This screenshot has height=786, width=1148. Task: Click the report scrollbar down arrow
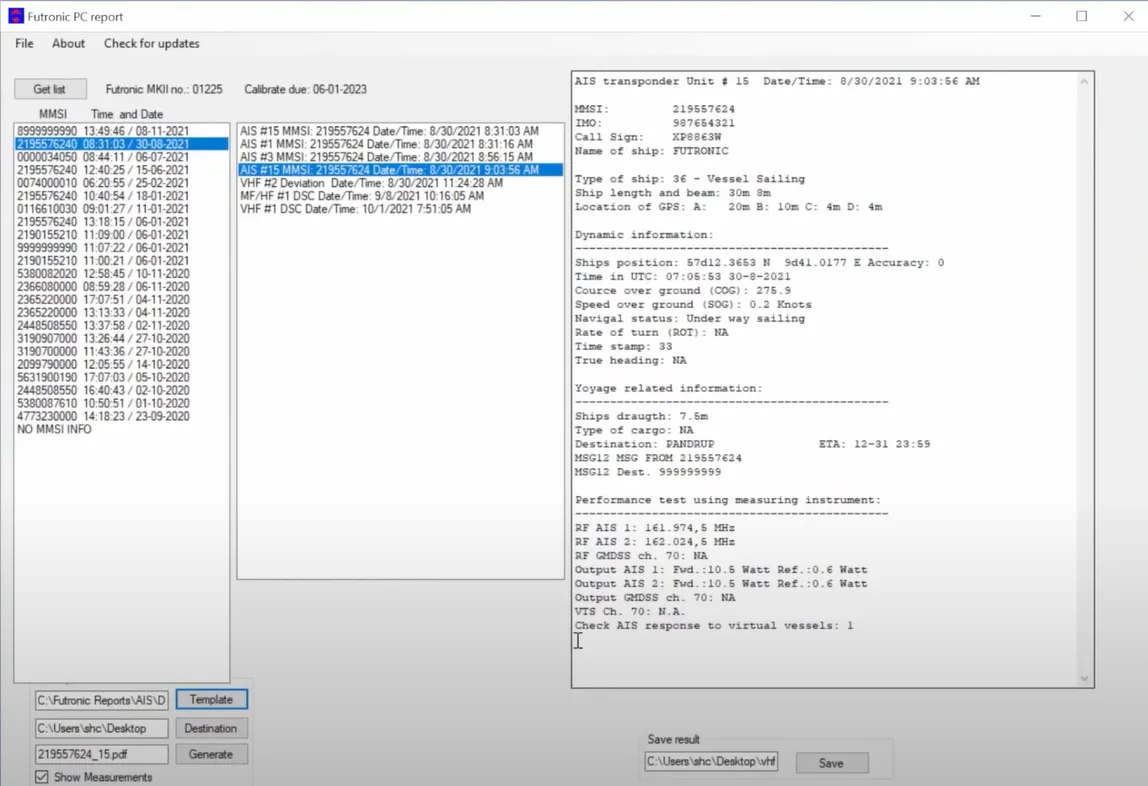[x=1084, y=679]
